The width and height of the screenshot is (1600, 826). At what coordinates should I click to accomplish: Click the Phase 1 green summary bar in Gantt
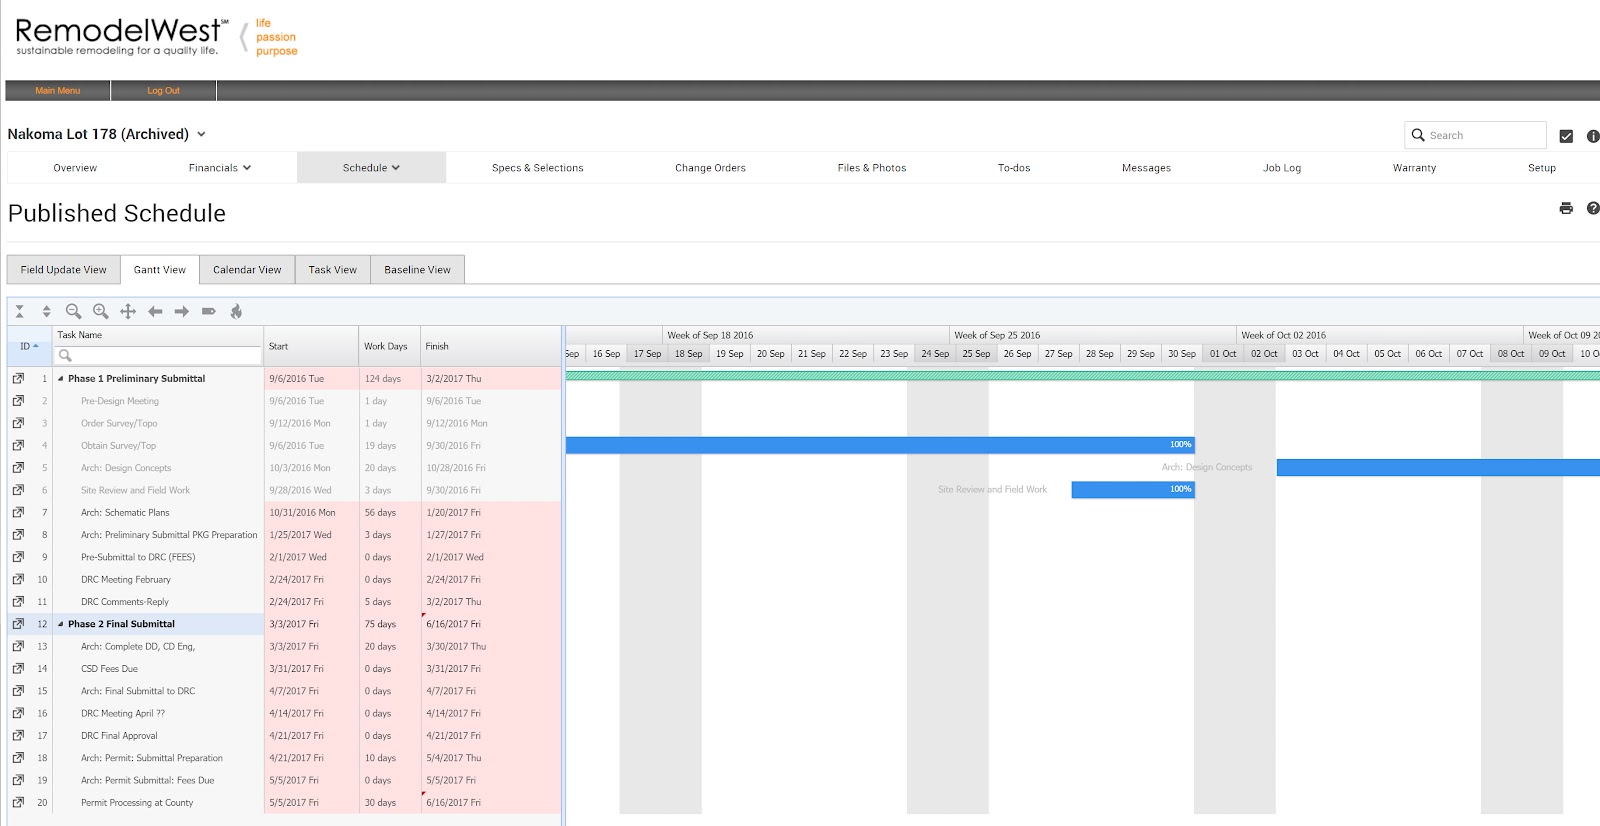tap(1083, 376)
